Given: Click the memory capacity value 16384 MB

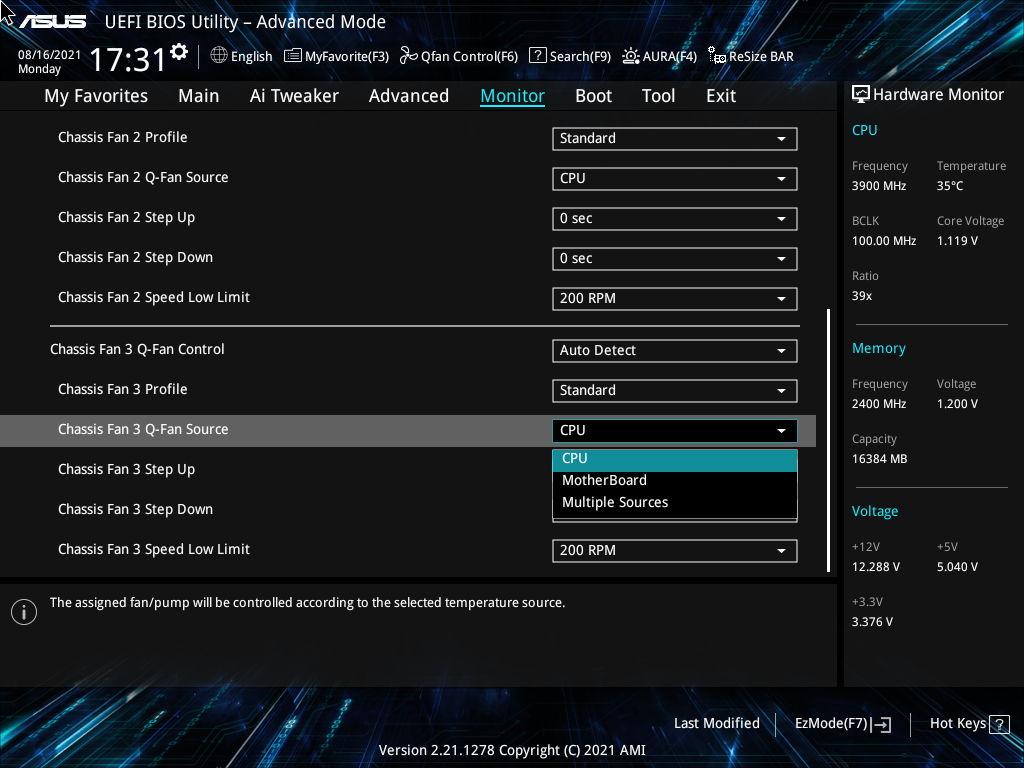Looking at the screenshot, I should pyautogui.click(x=880, y=459).
